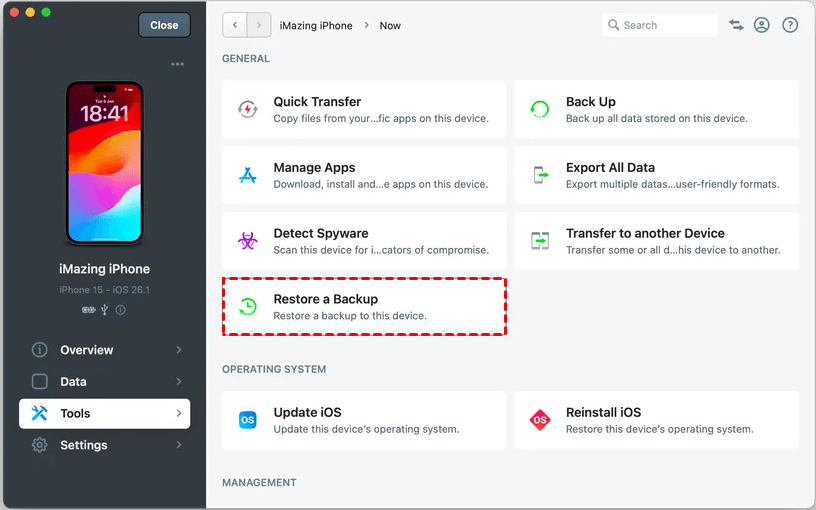
Task: Expand the Settings section chevron
Action: coord(179,445)
